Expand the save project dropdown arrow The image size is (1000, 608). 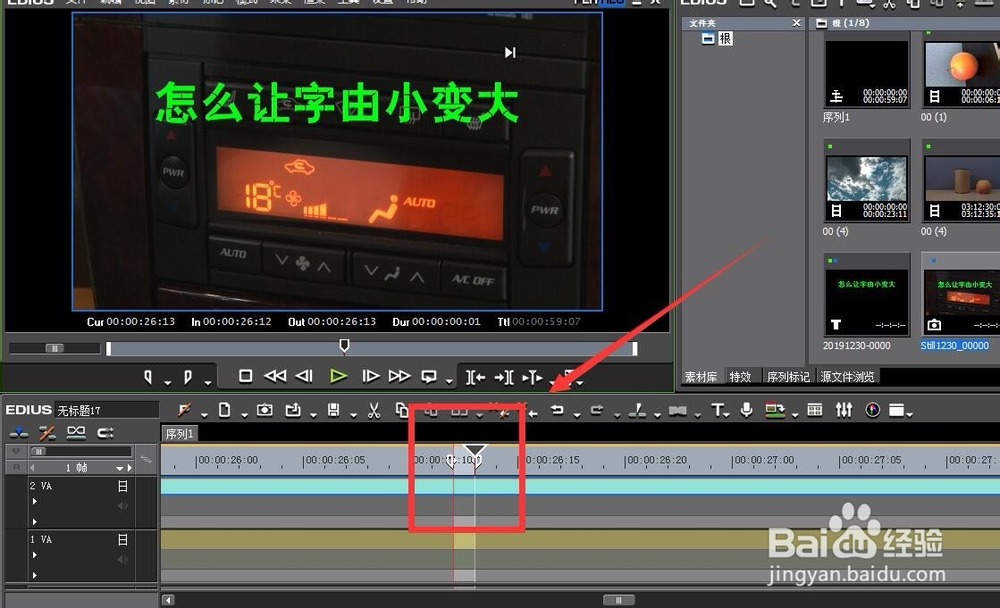coord(353,415)
